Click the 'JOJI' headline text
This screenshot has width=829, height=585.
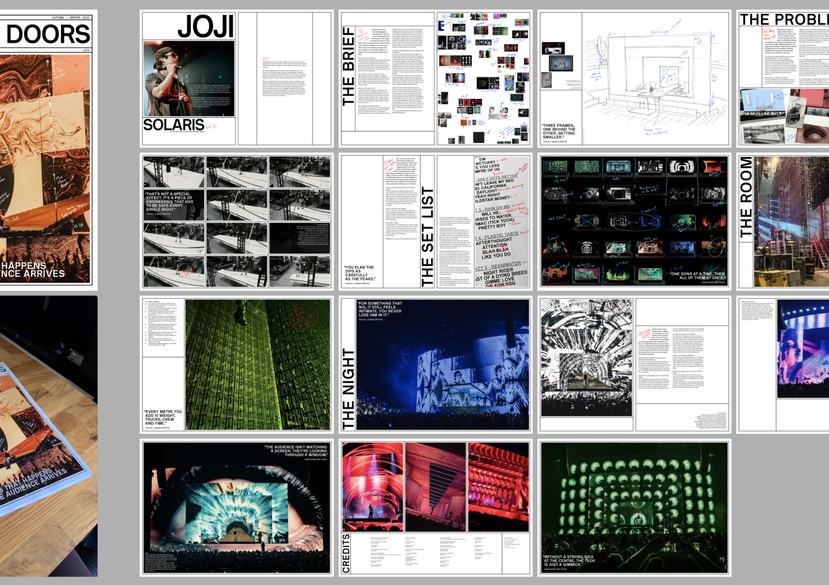coord(205,26)
